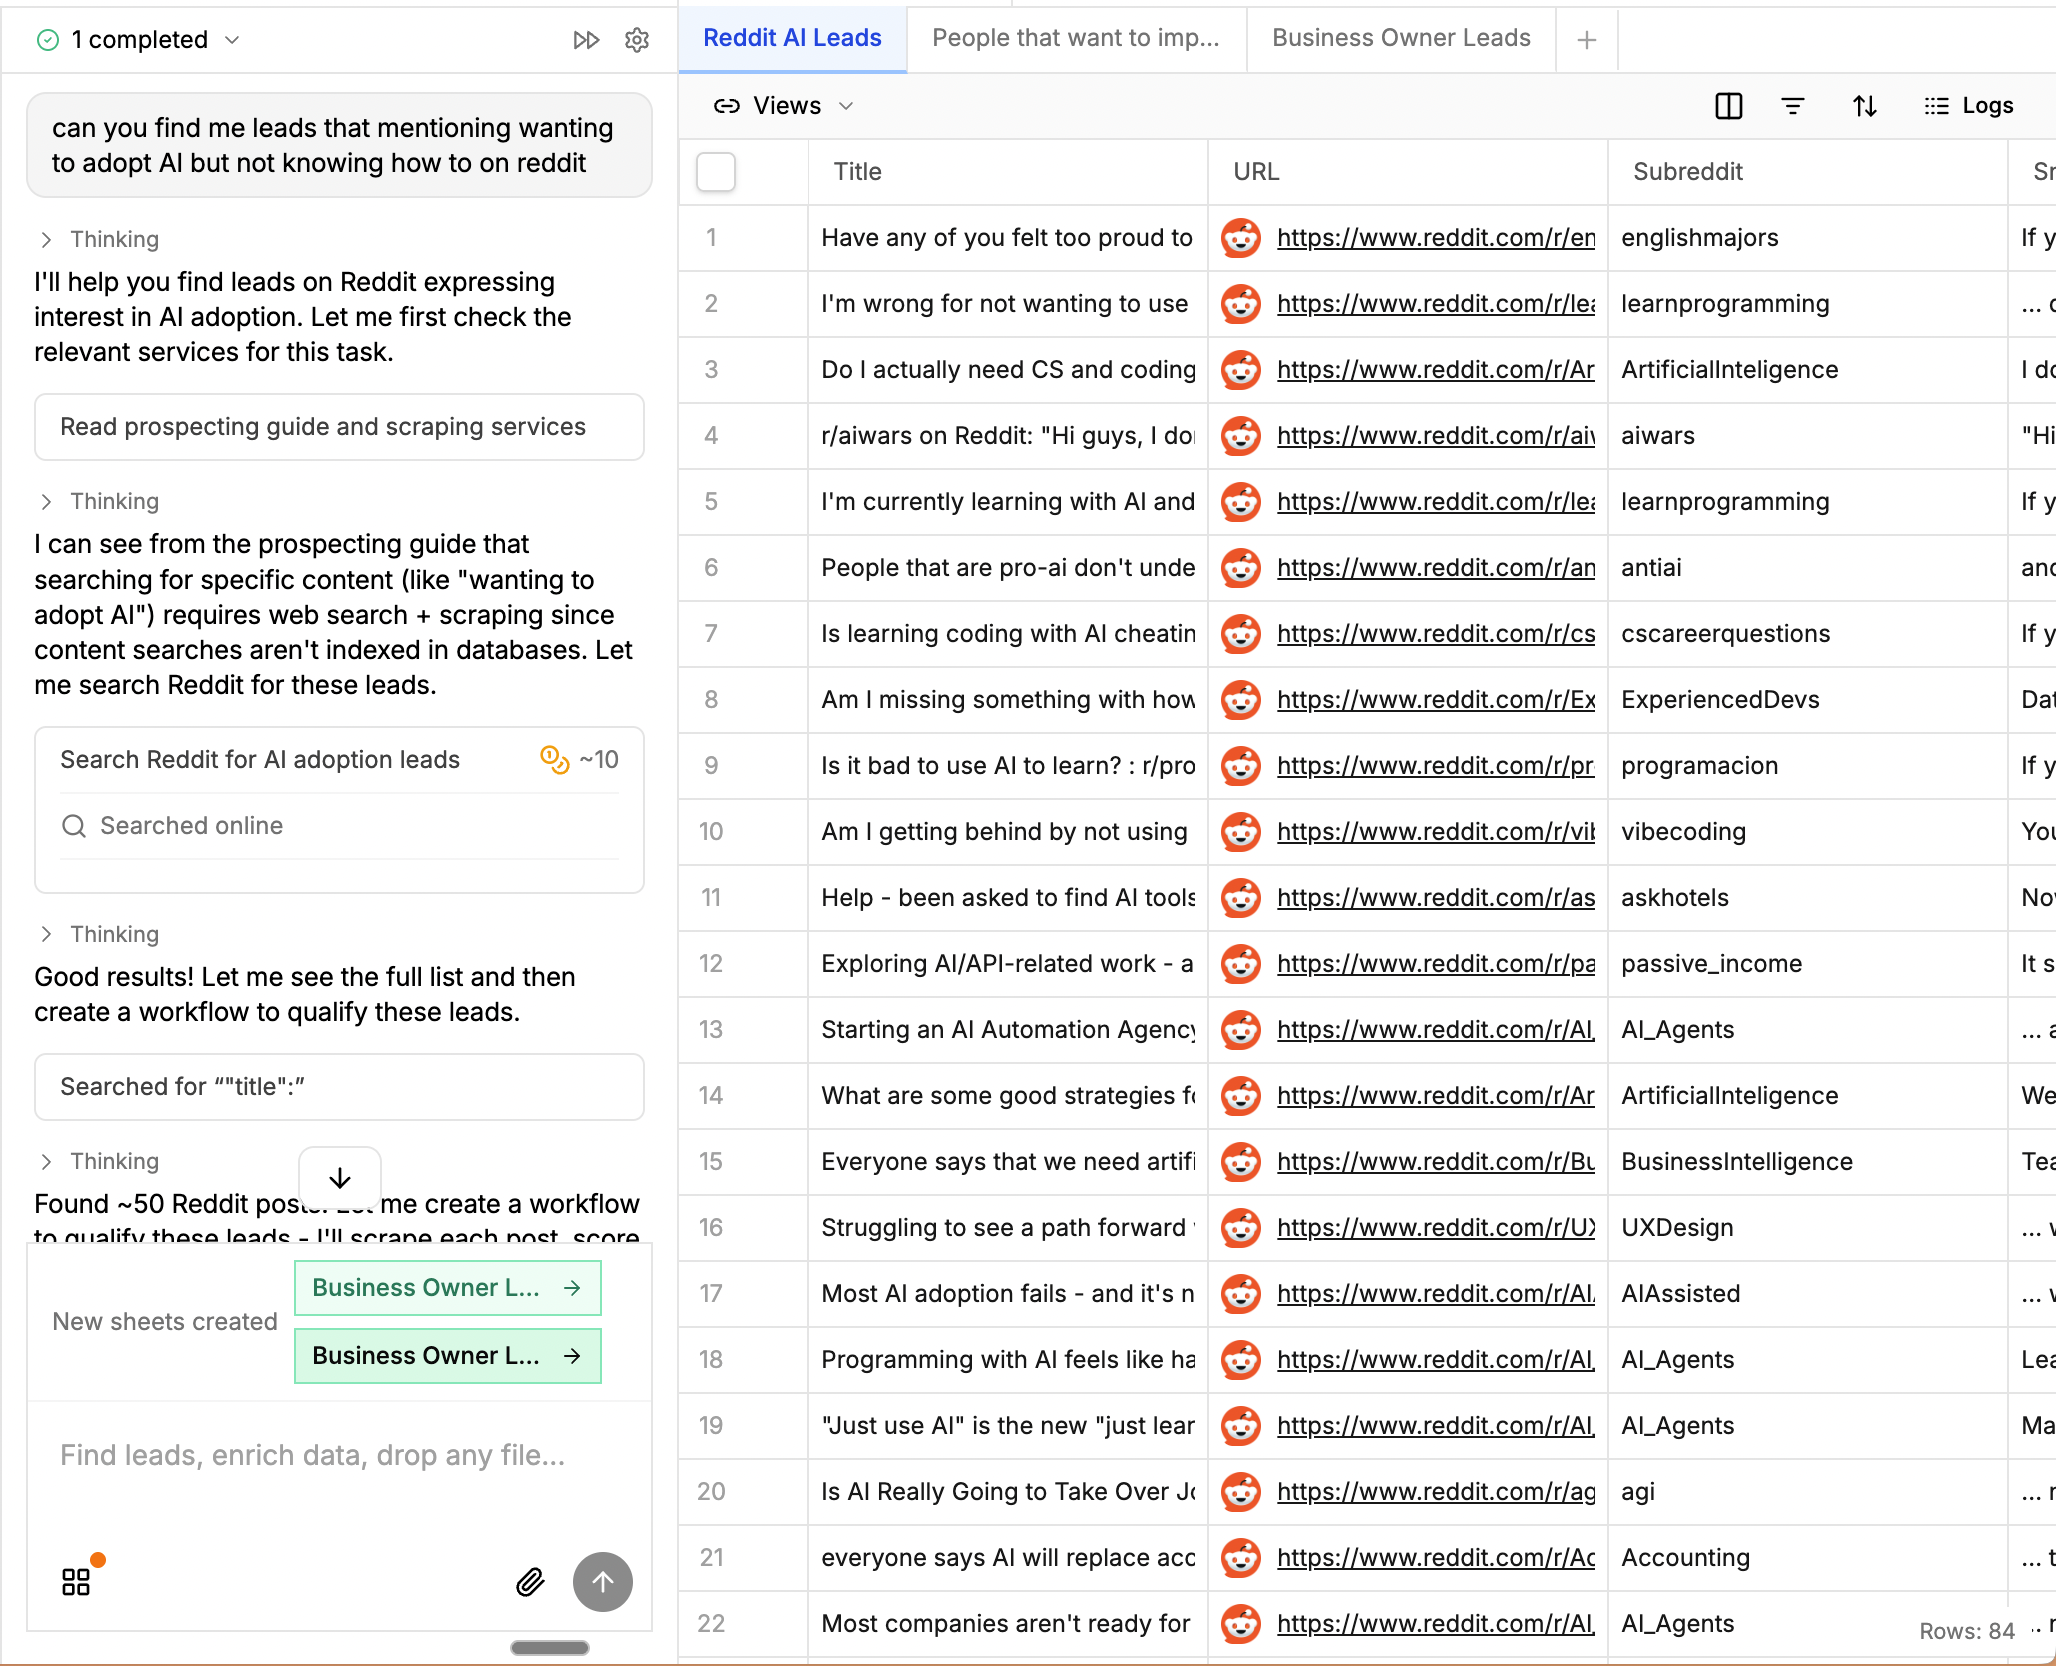Viewport: 2056px width, 1666px height.
Task: Switch to Business Owner Leads tab
Action: pos(1400,38)
